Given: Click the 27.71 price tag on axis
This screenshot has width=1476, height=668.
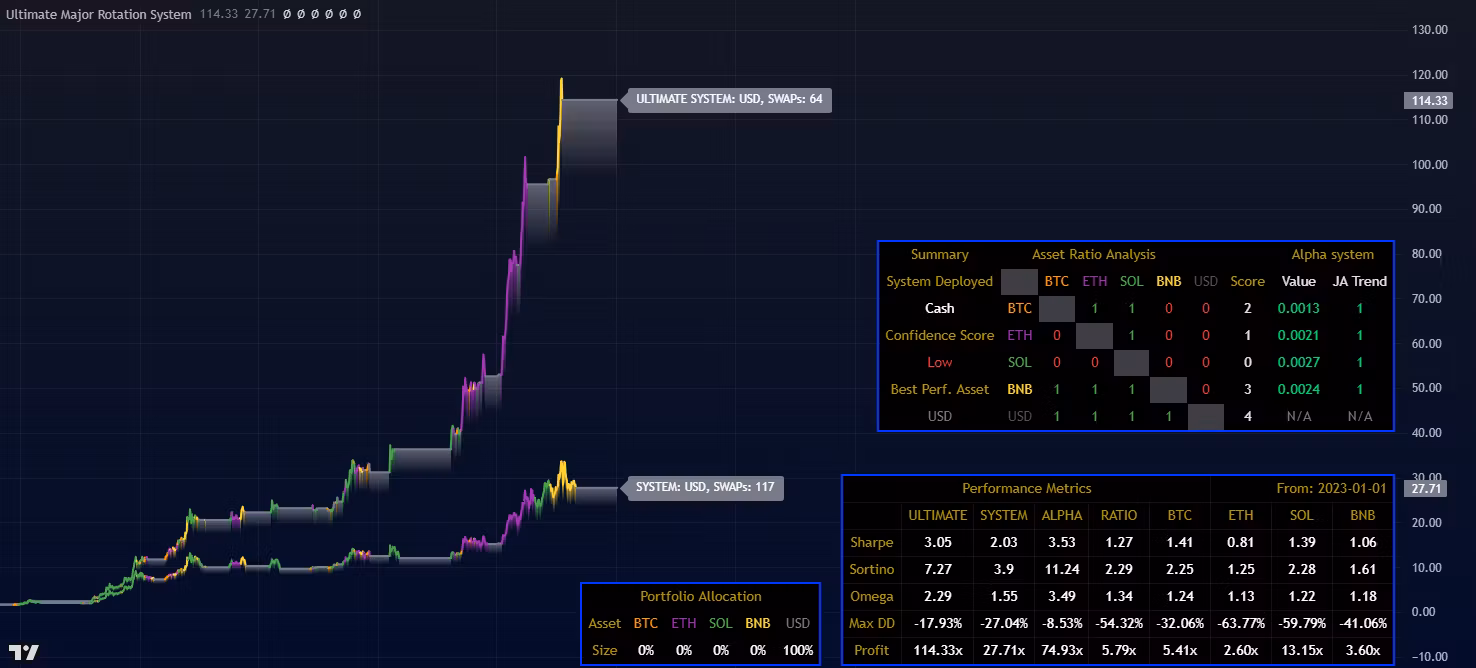Looking at the screenshot, I should 1427,489.
